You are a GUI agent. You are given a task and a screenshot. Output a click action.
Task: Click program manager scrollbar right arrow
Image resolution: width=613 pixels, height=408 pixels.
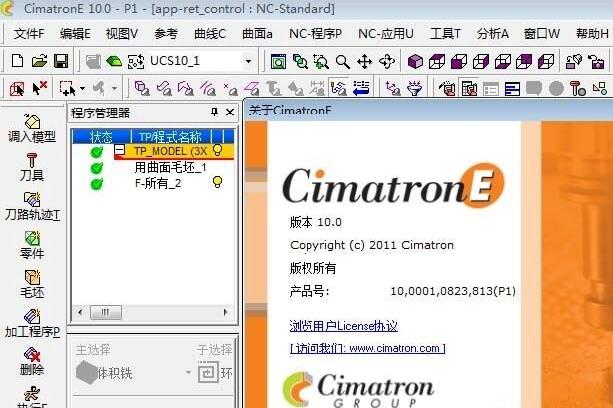pyautogui.click(x=226, y=312)
